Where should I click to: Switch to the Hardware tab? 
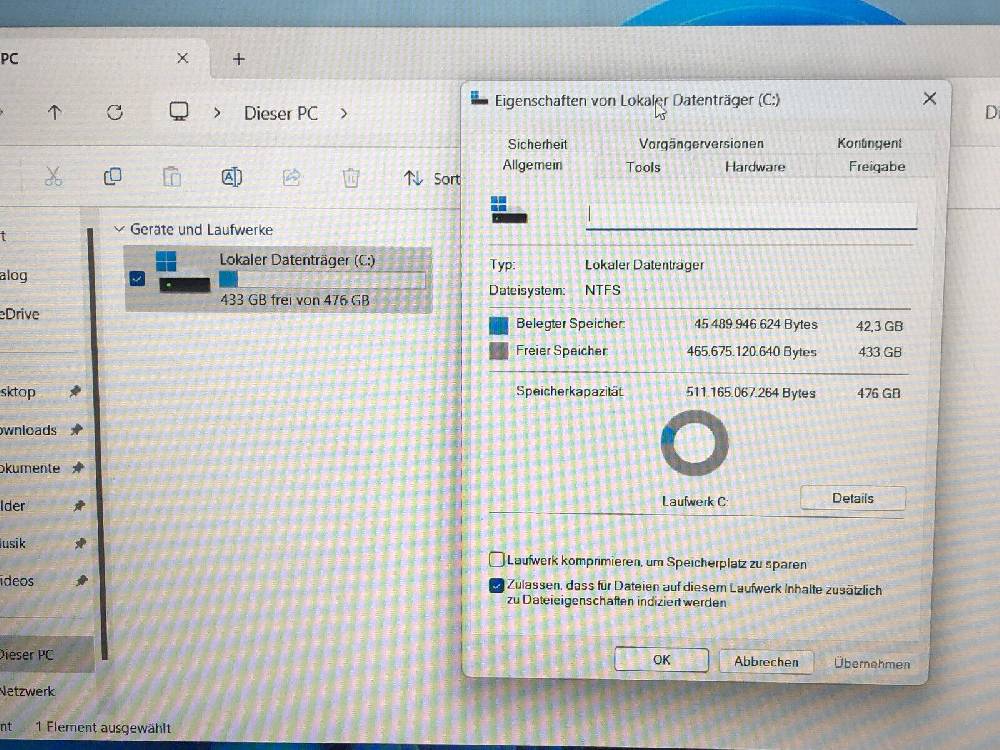[755, 167]
